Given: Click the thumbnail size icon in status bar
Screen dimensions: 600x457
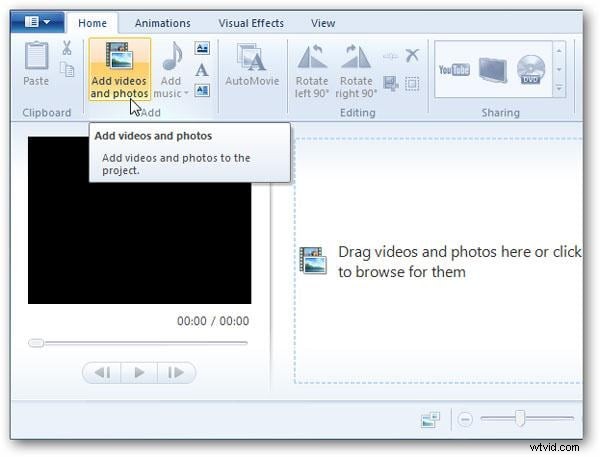Looking at the screenshot, I should (430, 419).
